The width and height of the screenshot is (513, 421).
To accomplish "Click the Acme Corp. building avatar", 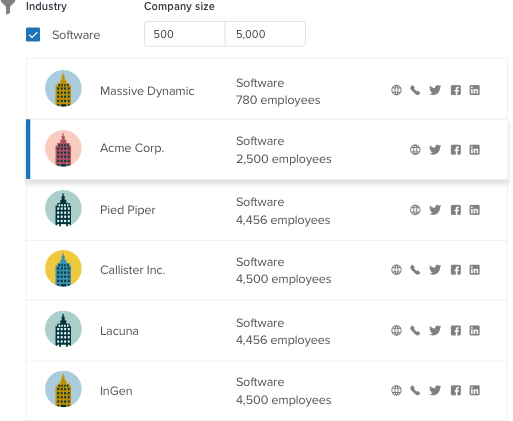I will click(x=63, y=148).
